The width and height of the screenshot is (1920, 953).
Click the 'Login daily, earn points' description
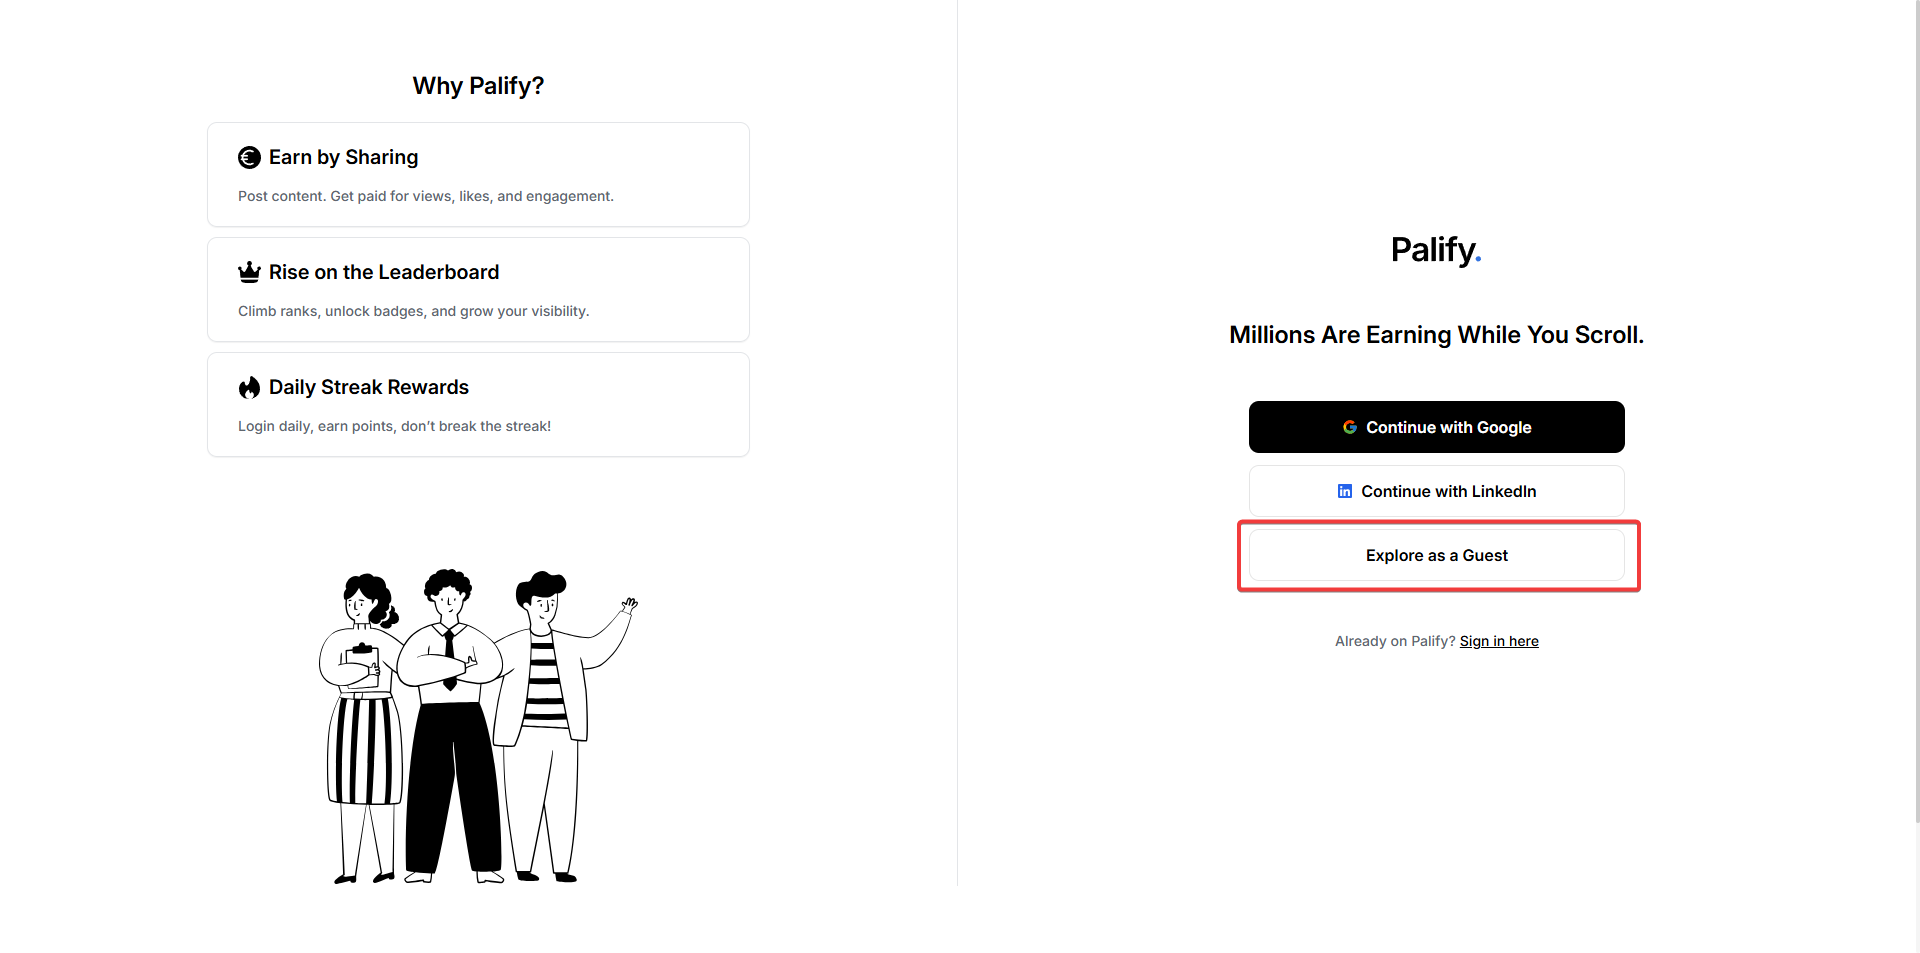394,426
